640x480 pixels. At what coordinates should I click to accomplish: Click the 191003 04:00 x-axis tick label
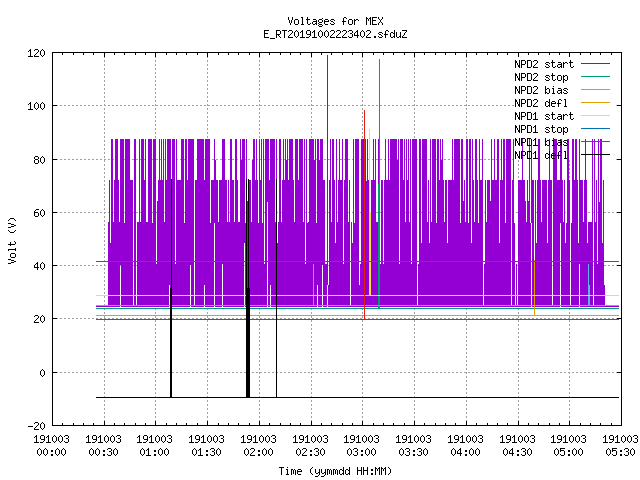[x=465, y=446]
